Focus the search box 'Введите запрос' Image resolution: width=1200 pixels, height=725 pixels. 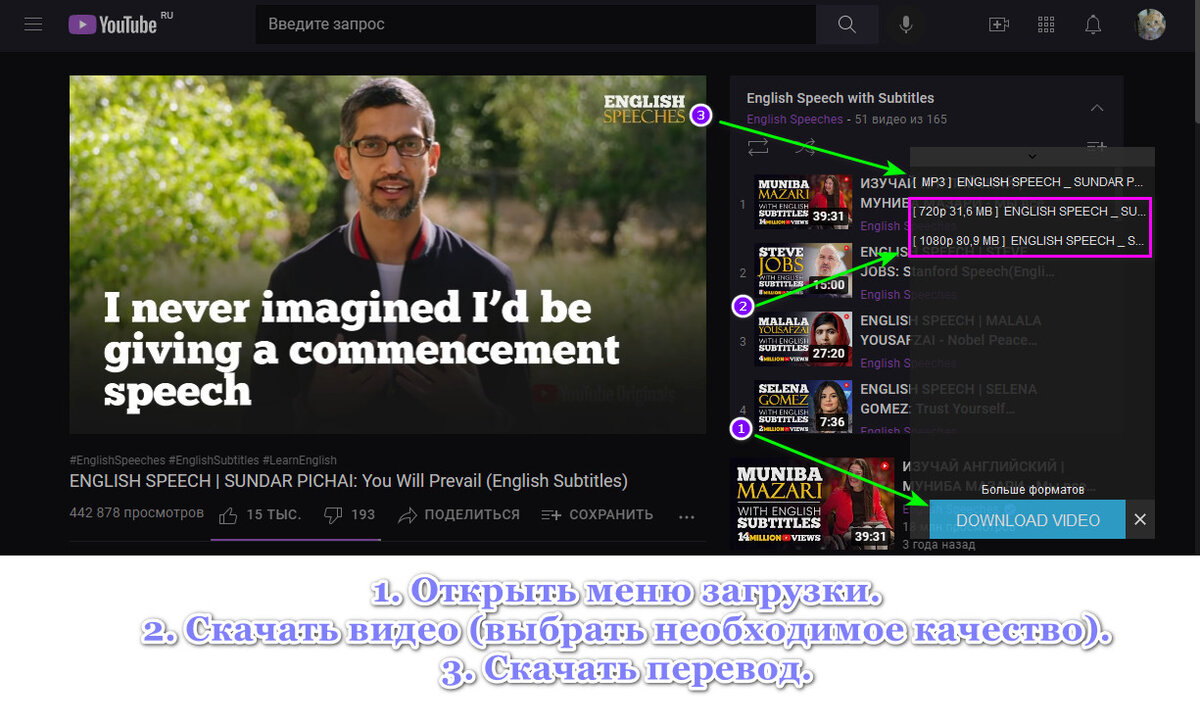pos(536,24)
